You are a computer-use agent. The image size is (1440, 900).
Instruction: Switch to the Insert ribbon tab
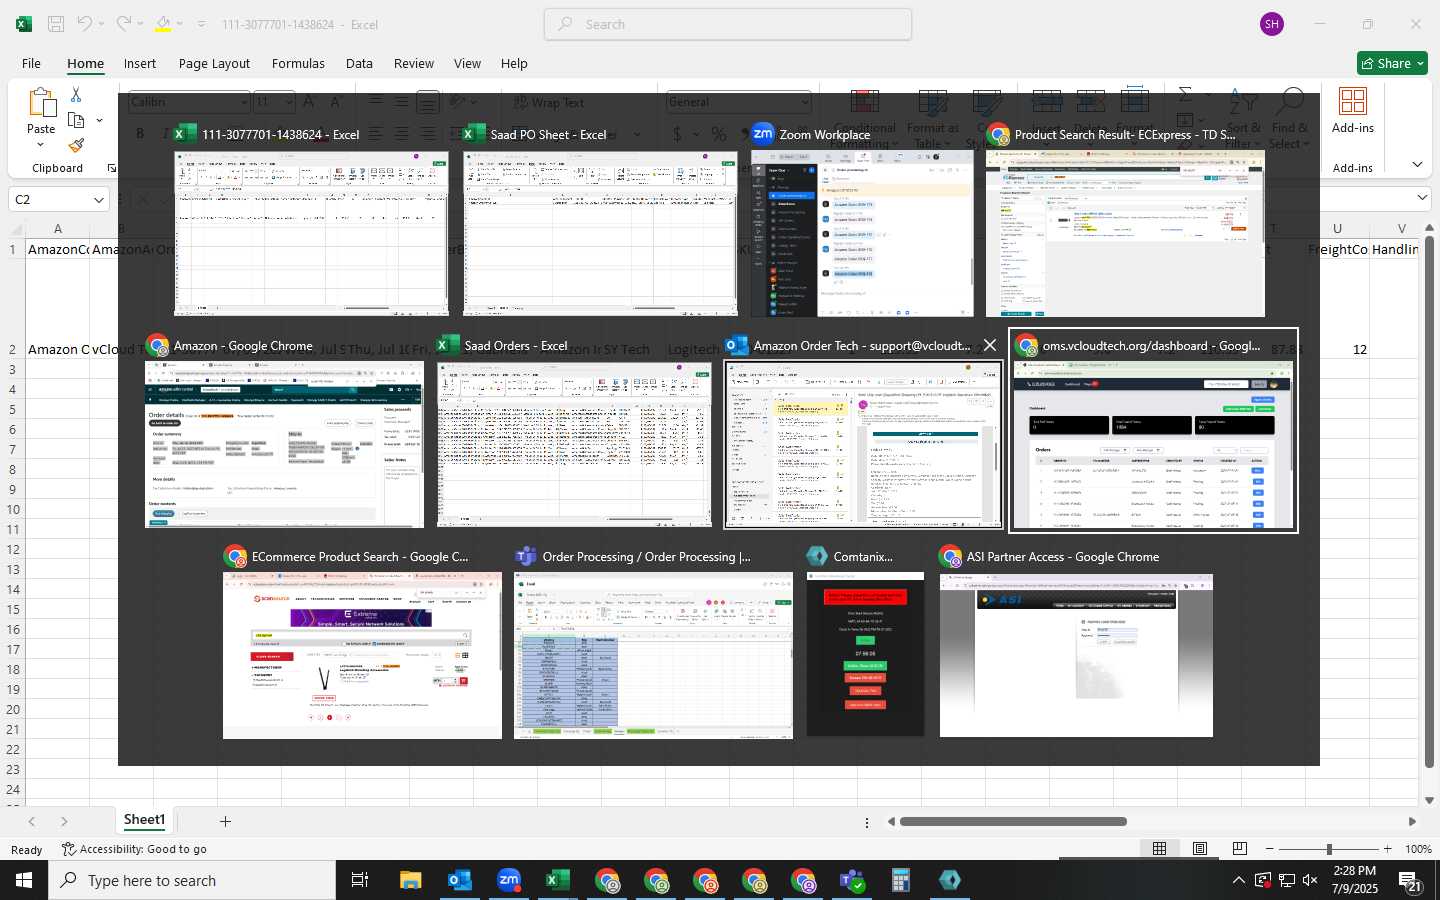pos(140,63)
